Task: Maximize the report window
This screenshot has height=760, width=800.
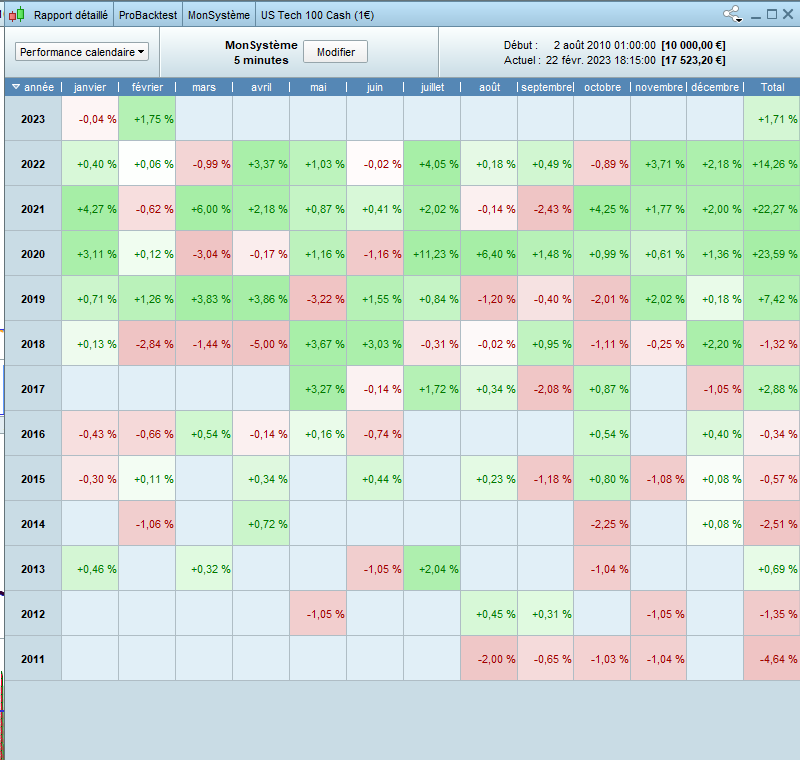Action: 772,14
